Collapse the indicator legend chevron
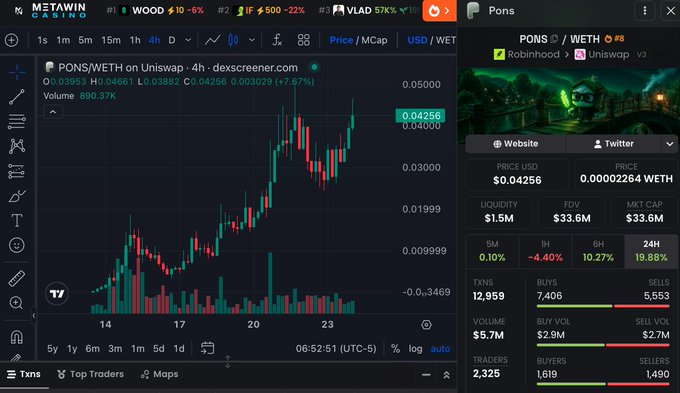Image resolution: width=680 pixels, height=393 pixels. click(53, 112)
